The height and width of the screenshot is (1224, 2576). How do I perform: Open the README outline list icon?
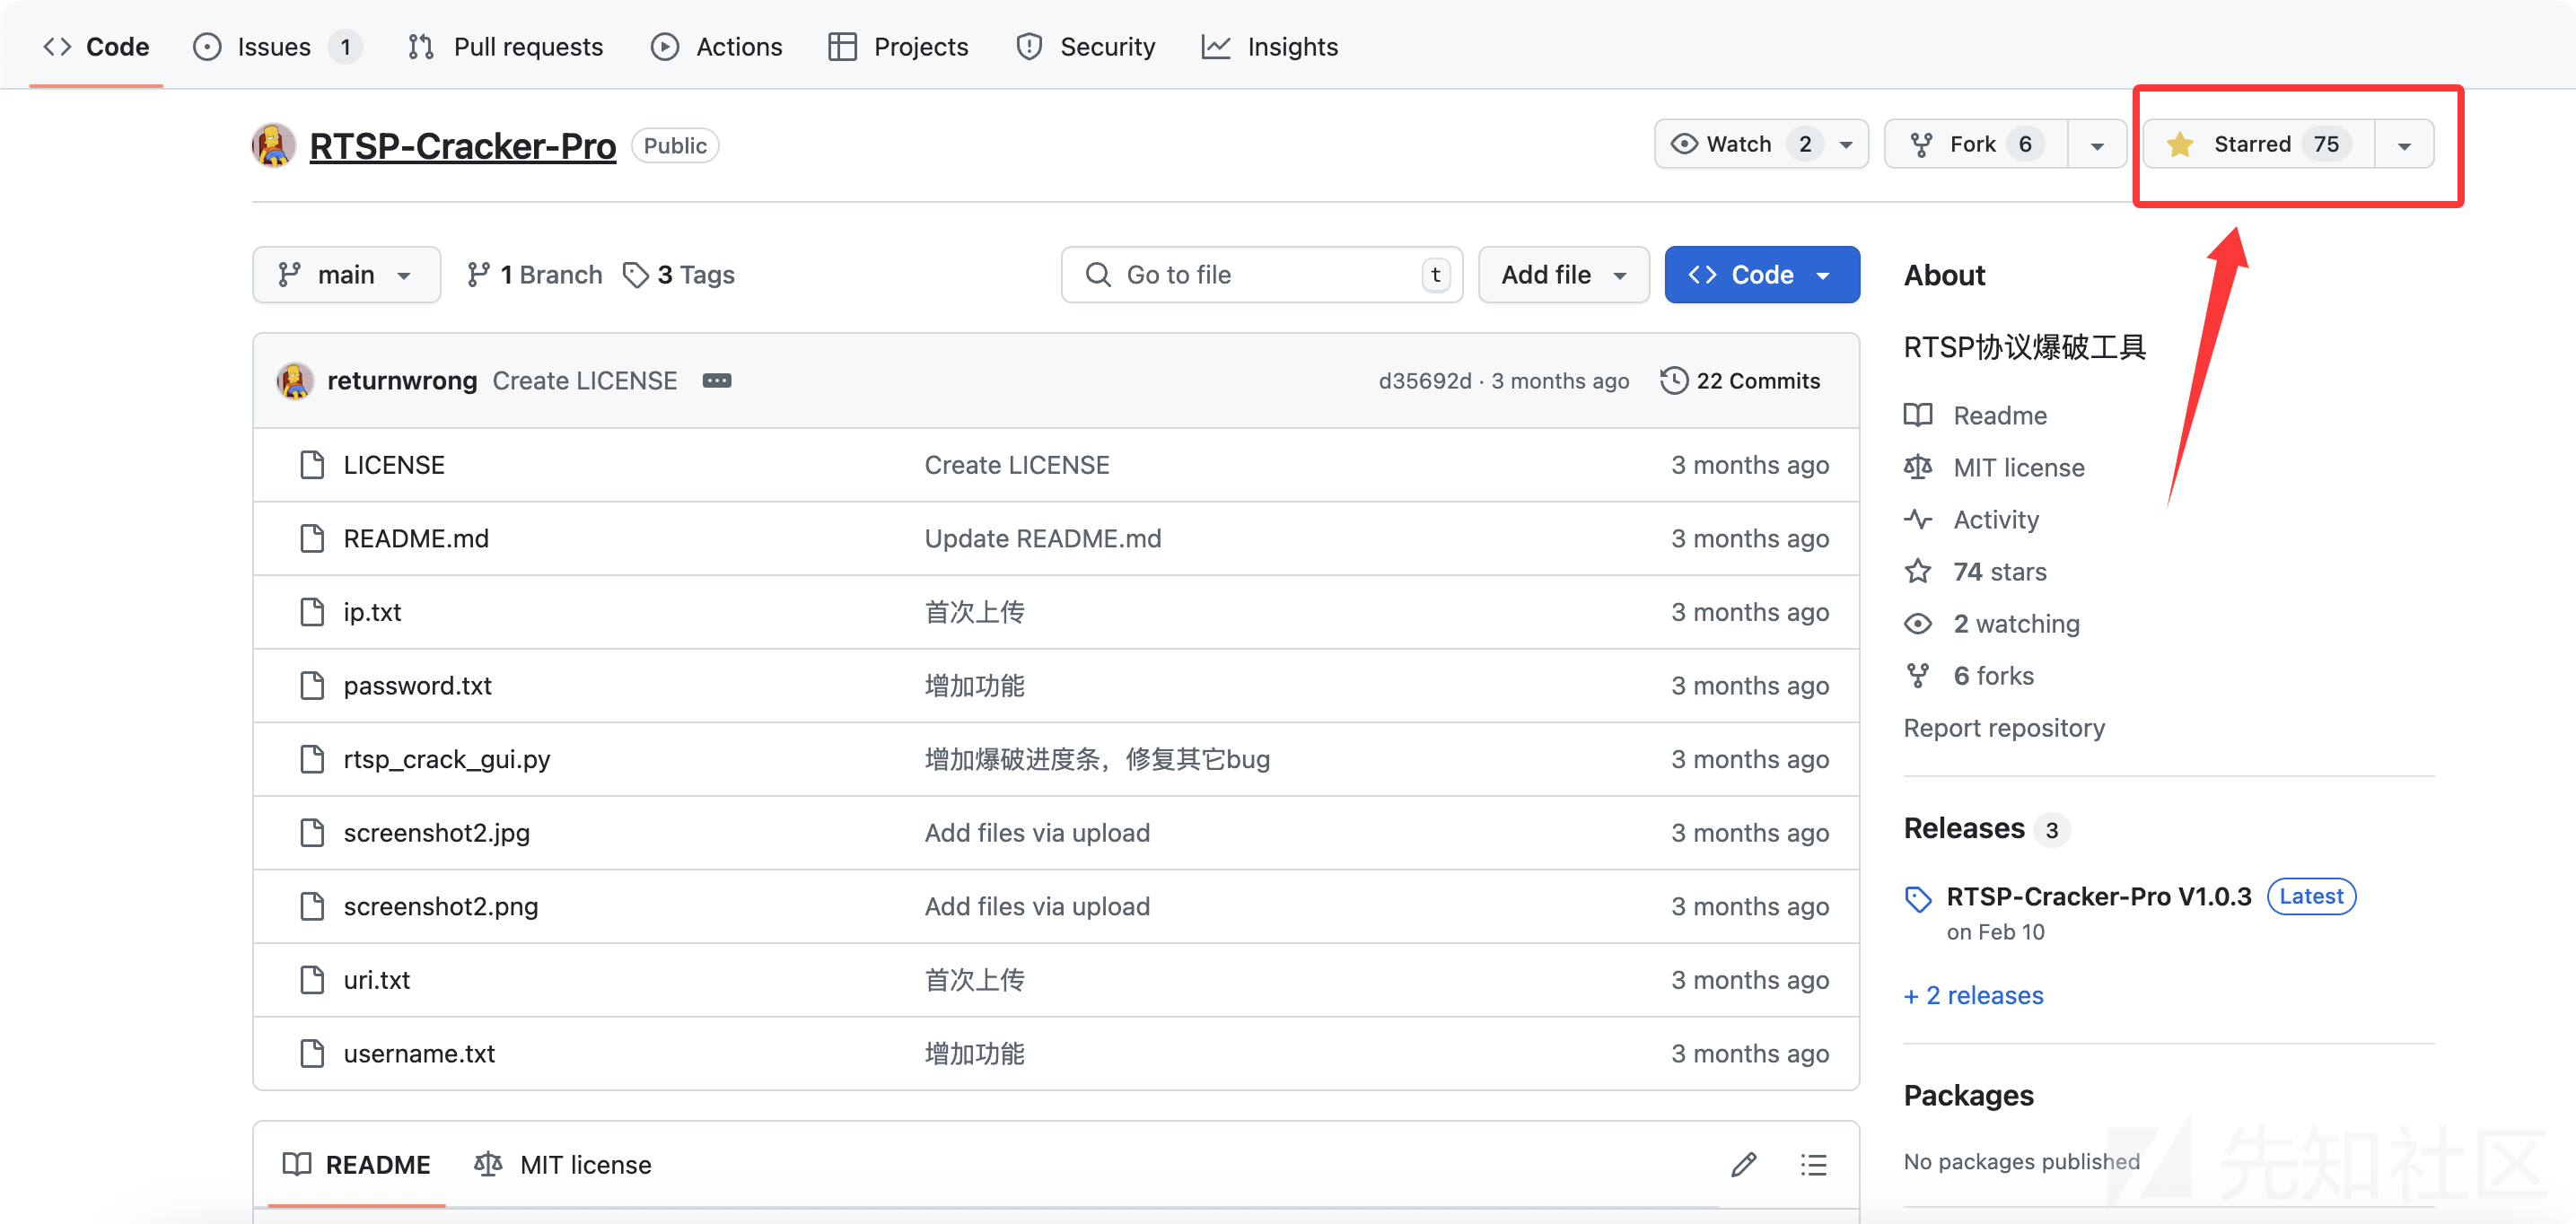coord(1813,1165)
